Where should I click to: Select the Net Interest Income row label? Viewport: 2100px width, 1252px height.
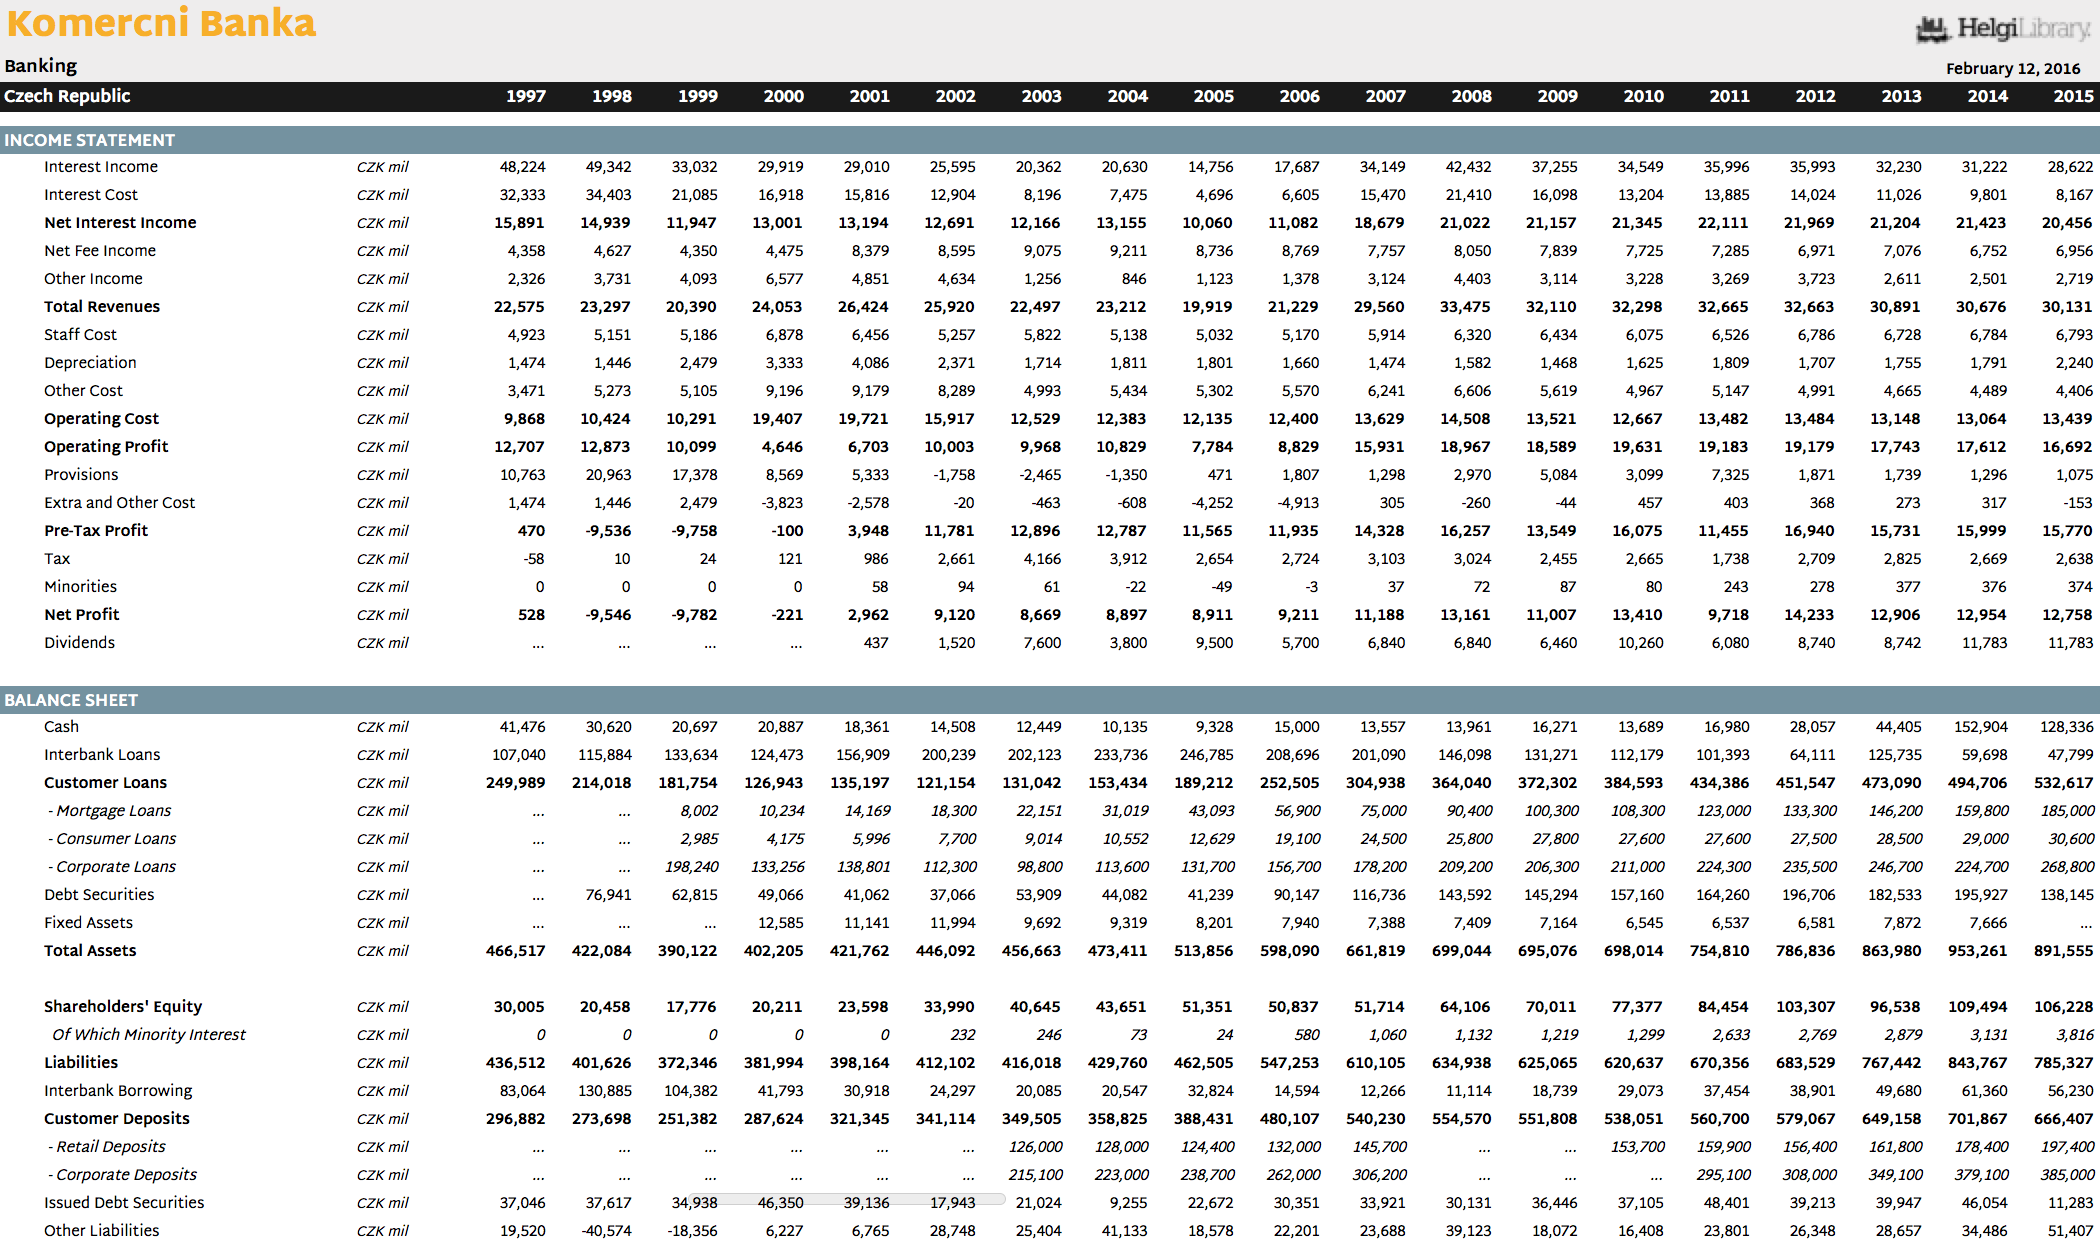coord(120,223)
